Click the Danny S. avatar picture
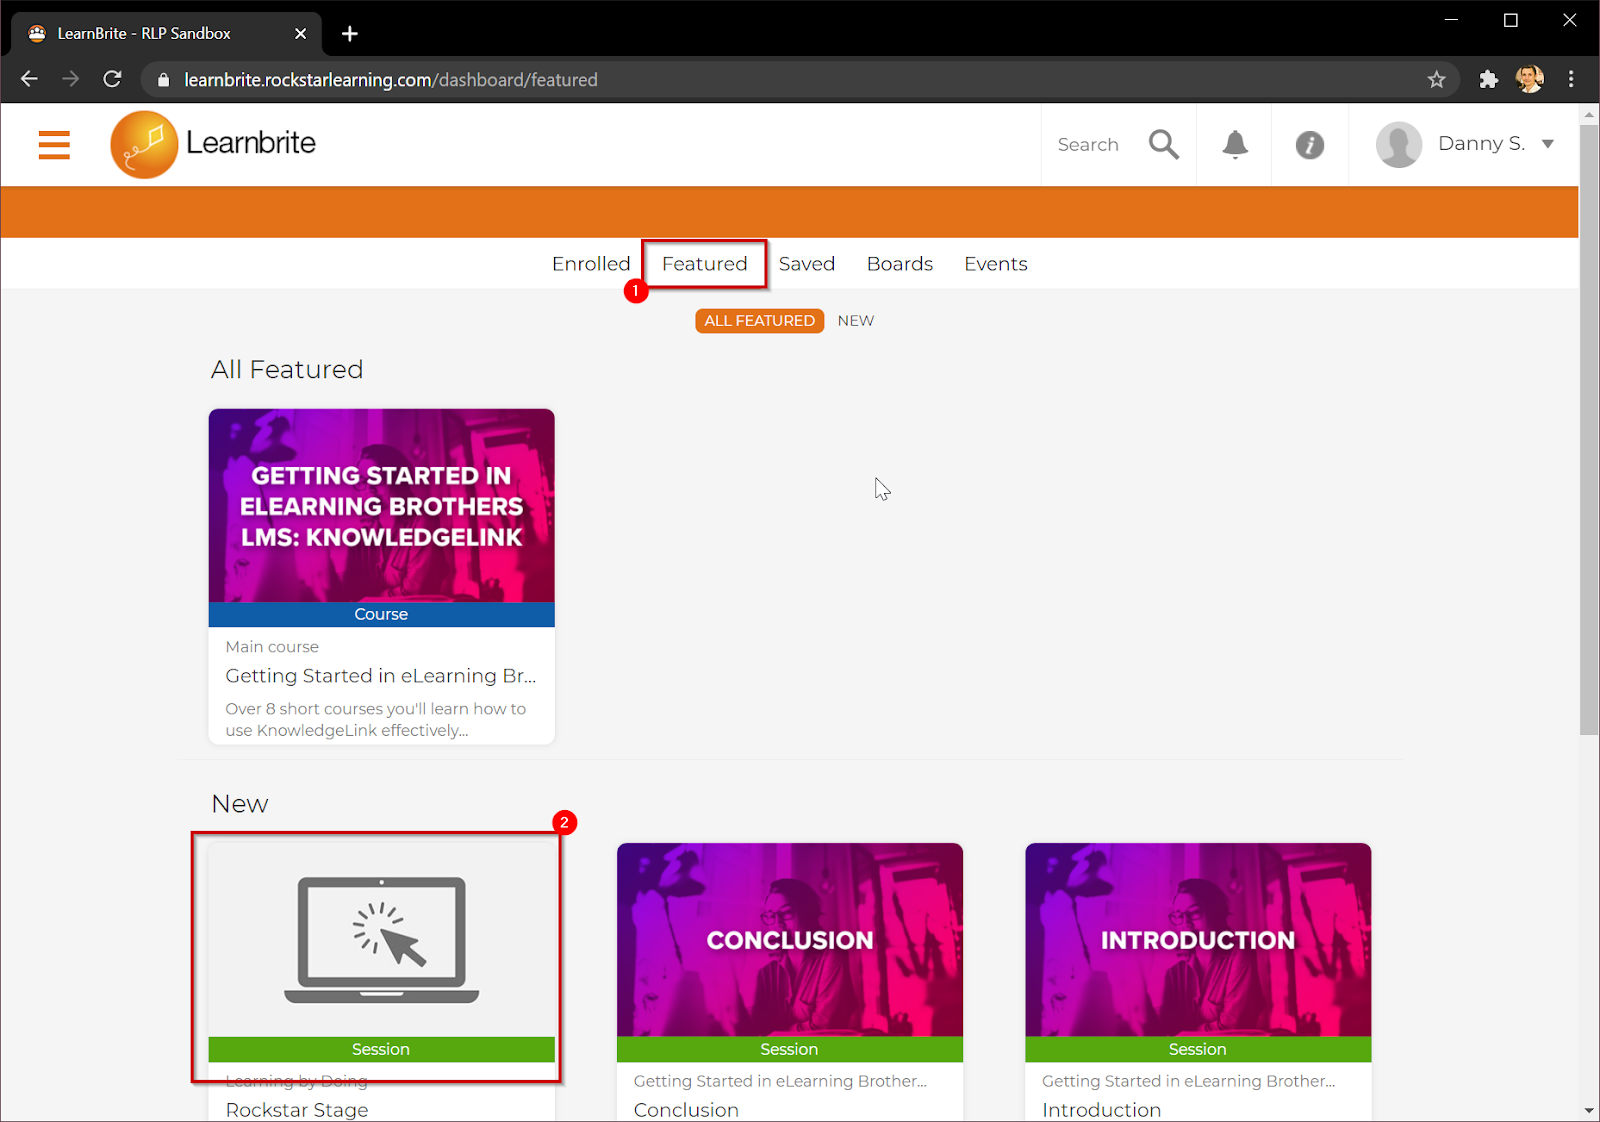 [x=1399, y=145]
